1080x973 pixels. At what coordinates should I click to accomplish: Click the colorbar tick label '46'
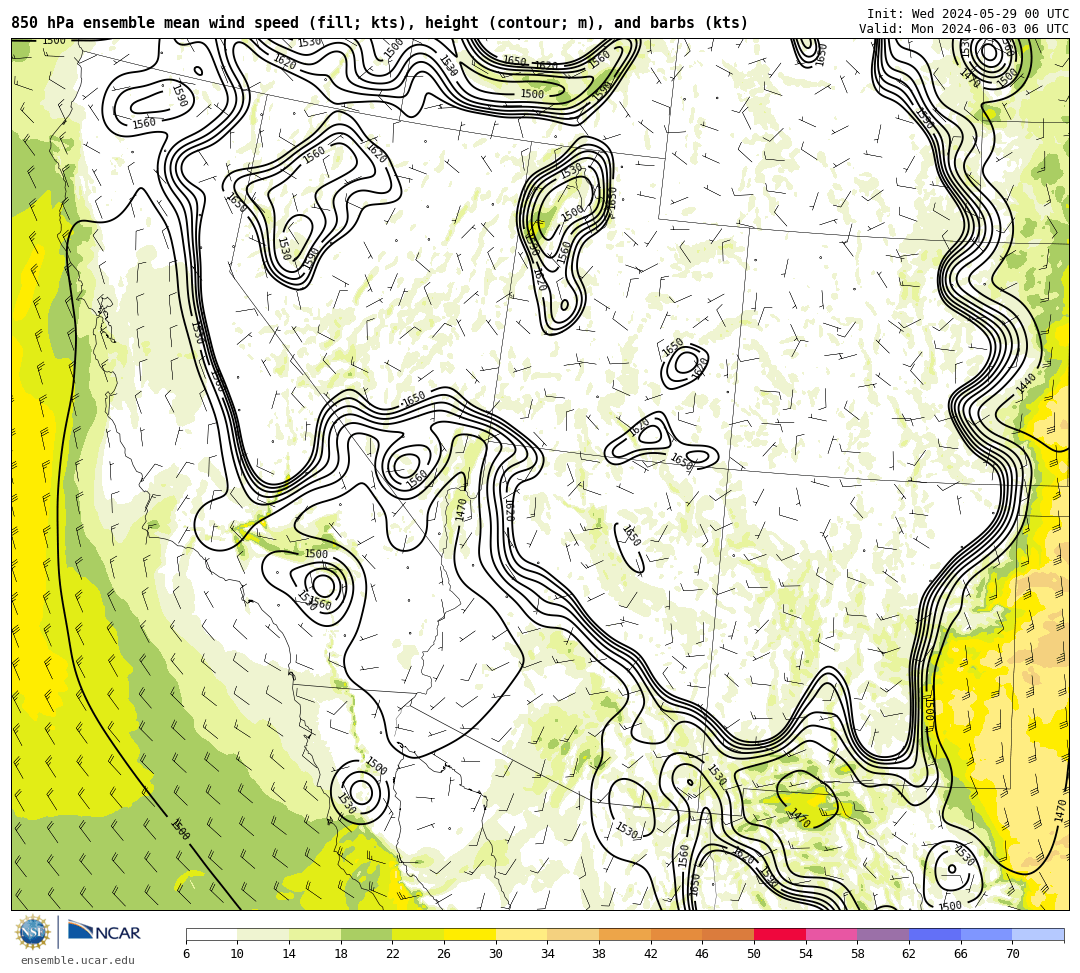[703, 954]
